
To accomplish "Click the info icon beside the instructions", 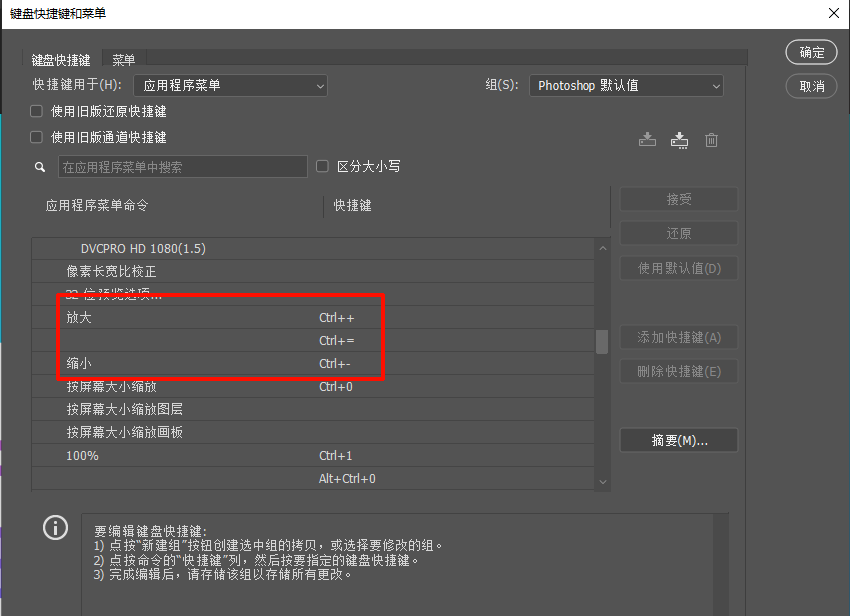I will click(55, 527).
